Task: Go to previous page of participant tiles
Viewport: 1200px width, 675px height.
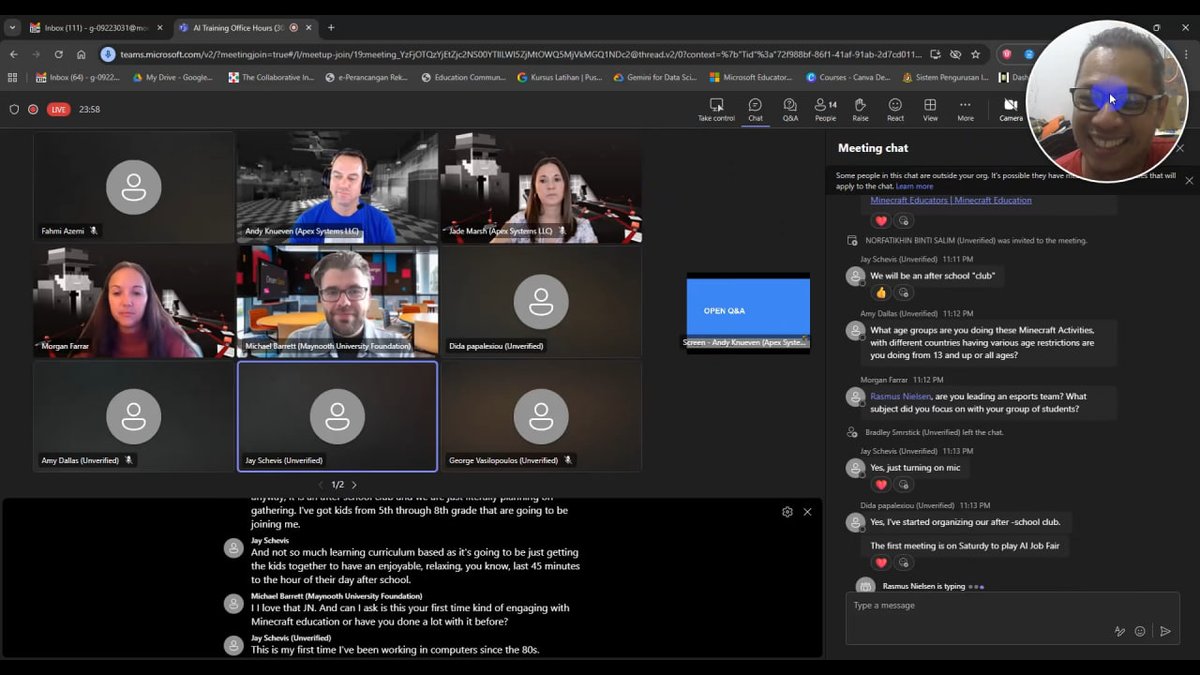Action: (320, 485)
